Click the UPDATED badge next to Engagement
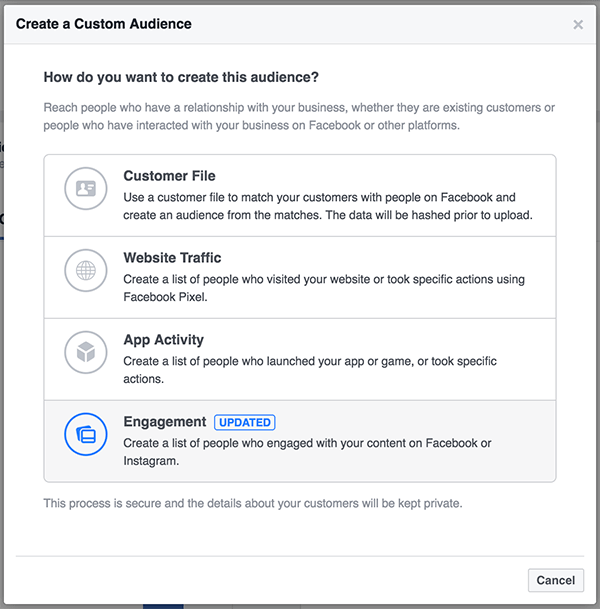 [245, 423]
